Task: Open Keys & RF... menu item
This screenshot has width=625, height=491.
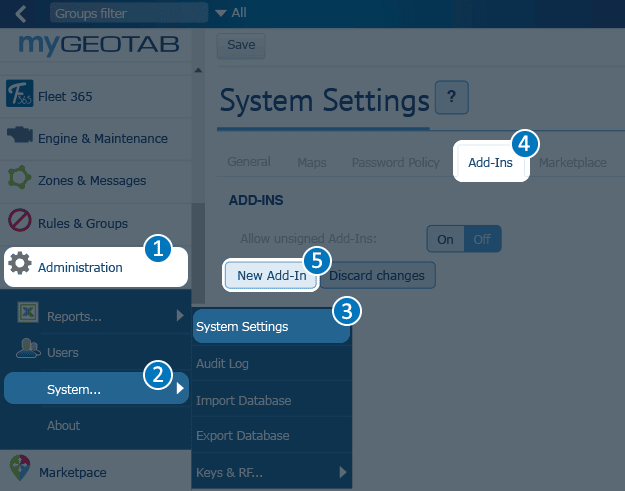Action: (271, 472)
